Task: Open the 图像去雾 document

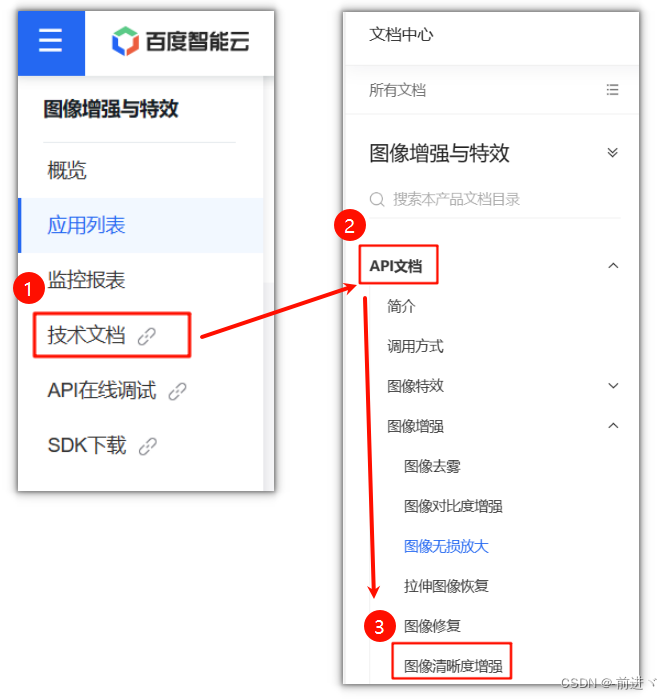Action: [x=432, y=466]
